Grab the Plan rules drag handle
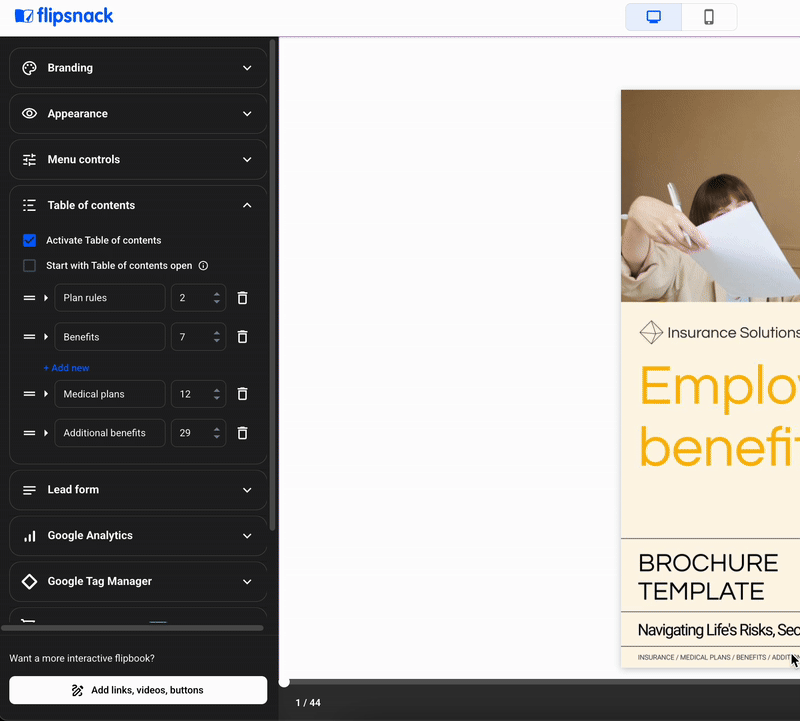This screenshot has width=800, height=721. [x=30, y=297]
